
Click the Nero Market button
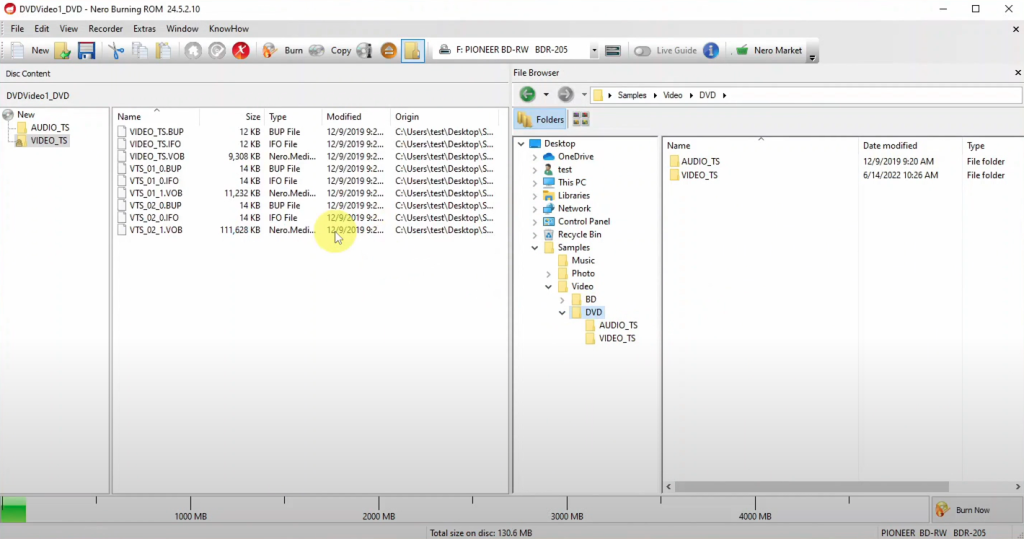tap(768, 50)
